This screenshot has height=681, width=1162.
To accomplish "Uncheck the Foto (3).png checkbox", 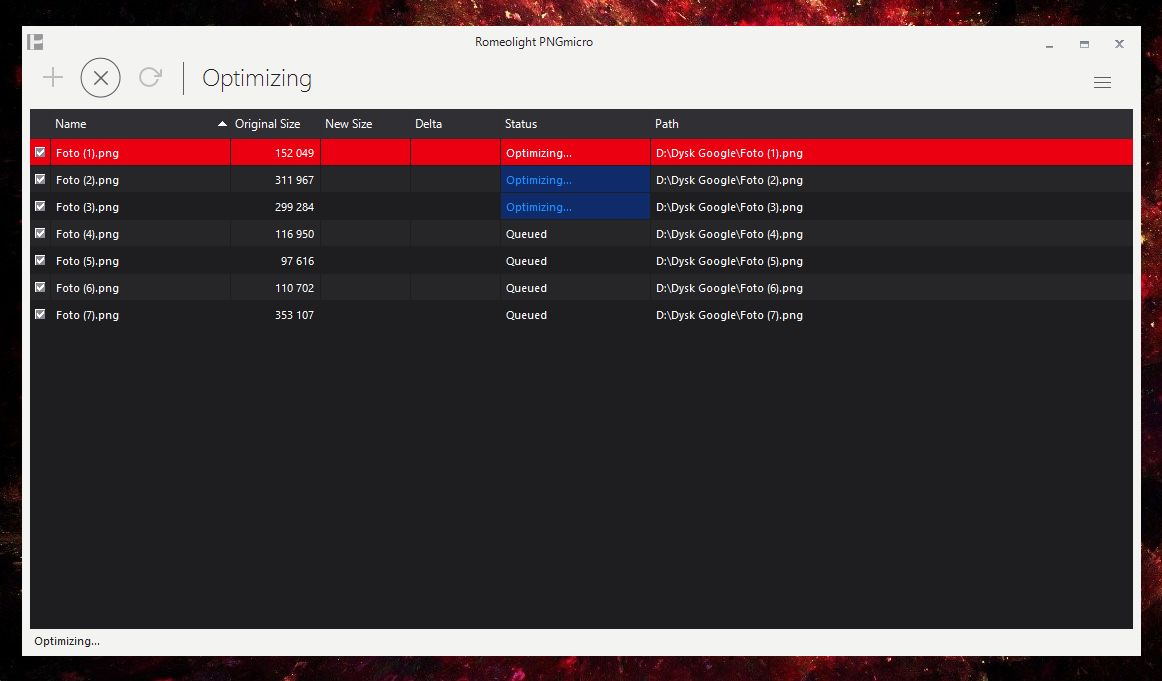I will point(40,207).
